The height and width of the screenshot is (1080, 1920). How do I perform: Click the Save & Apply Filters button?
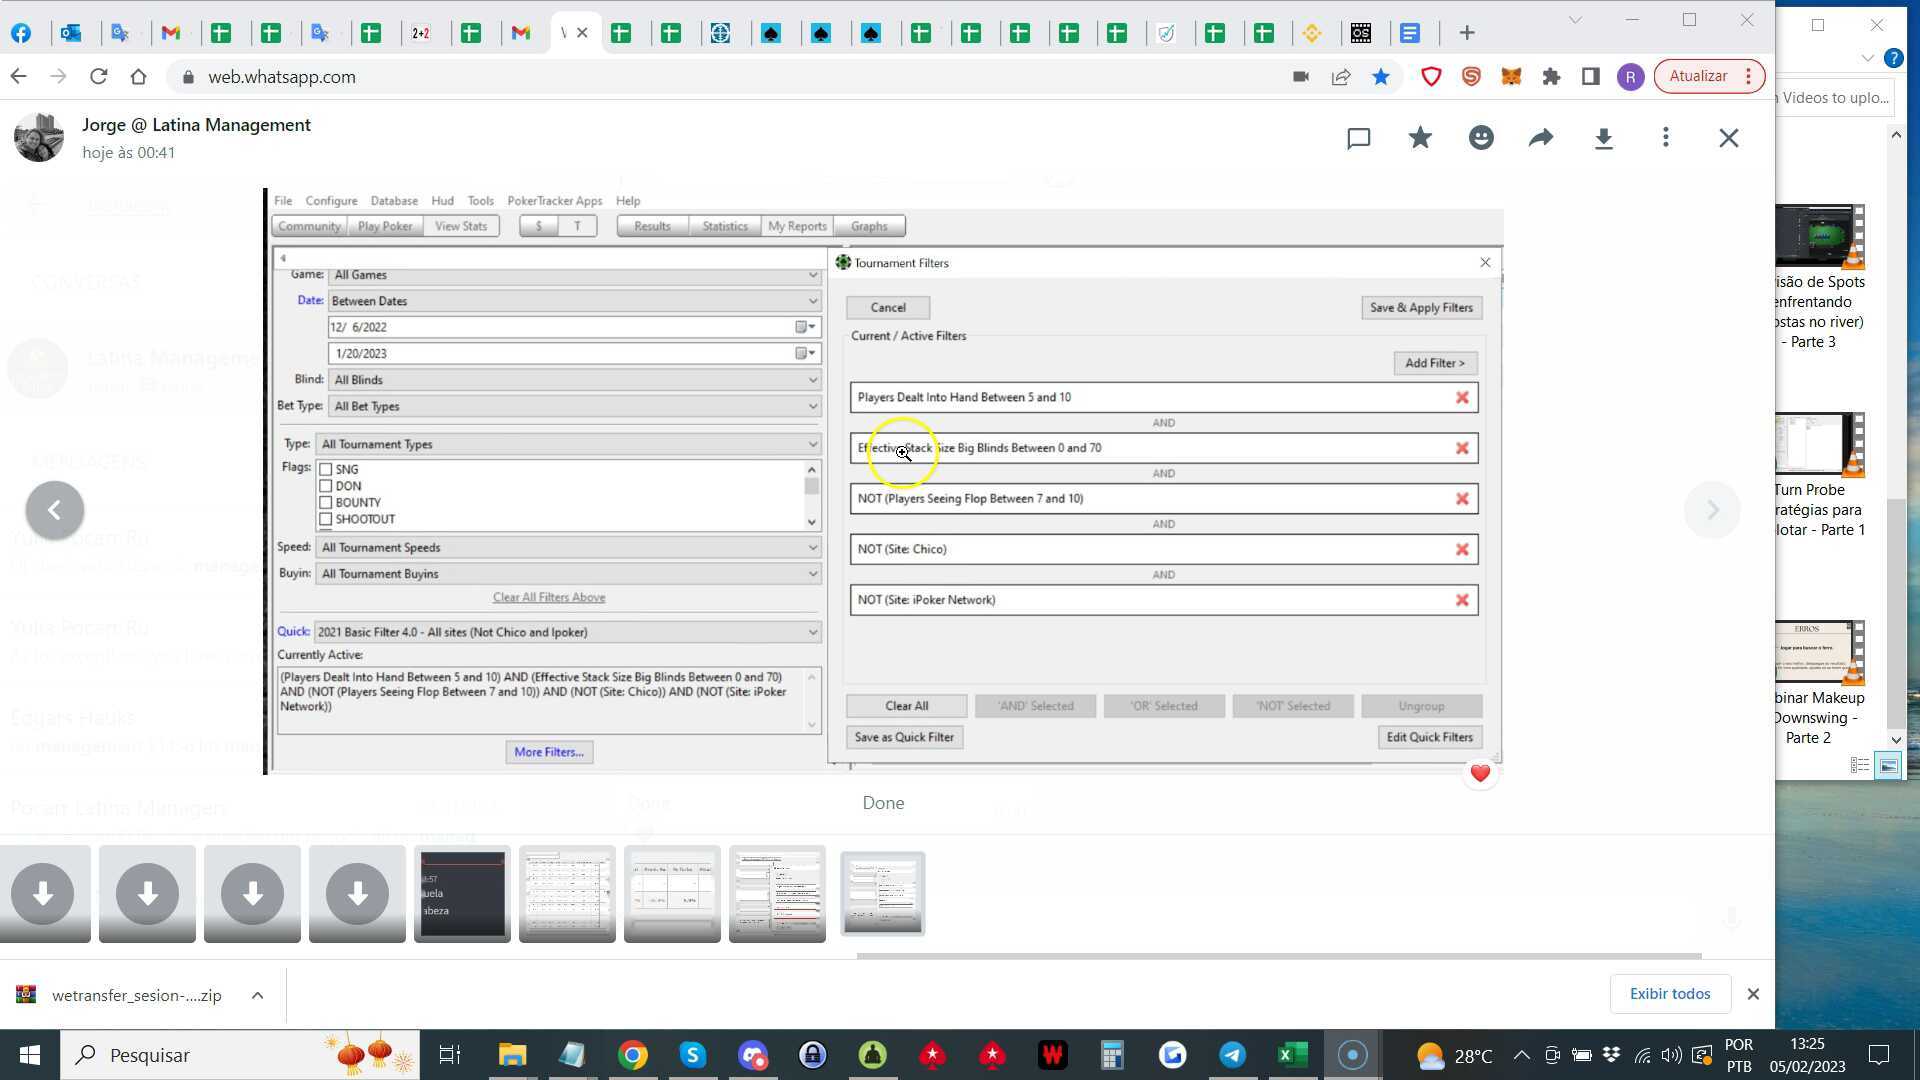pos(1421,307)
